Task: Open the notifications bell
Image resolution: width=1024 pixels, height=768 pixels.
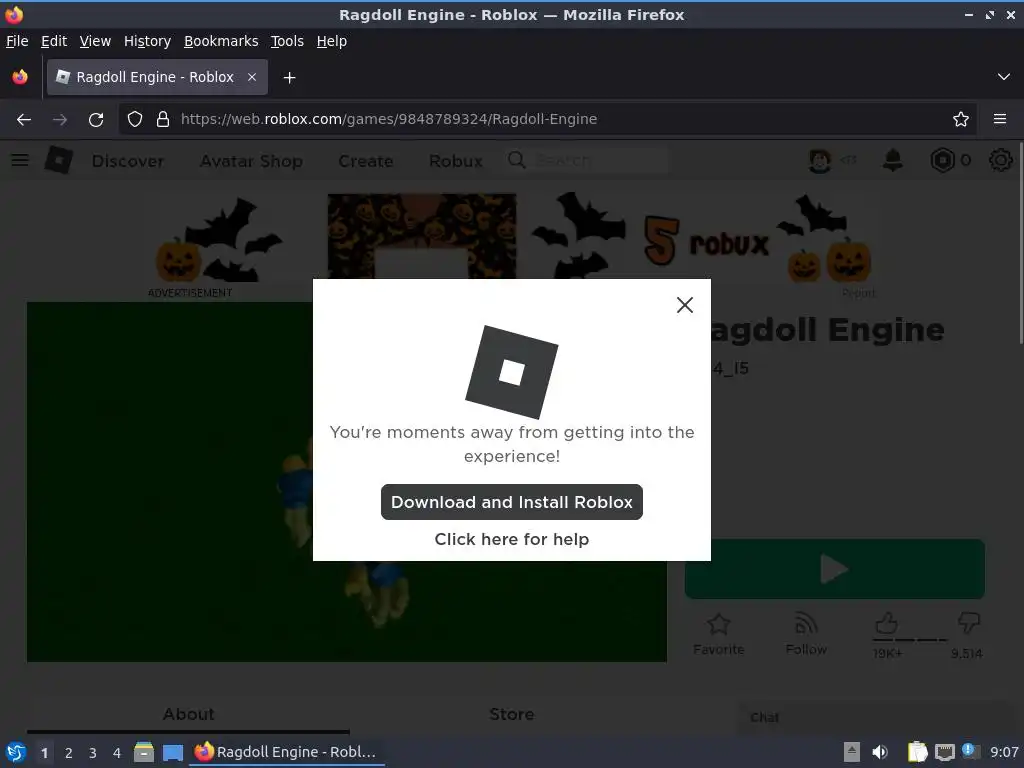Action: [x=893, y=160]
